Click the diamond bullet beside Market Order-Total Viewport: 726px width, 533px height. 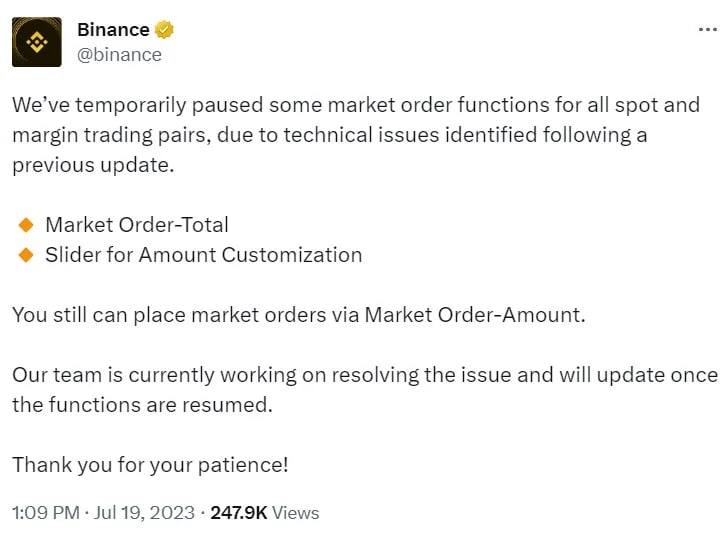point(26,225)
